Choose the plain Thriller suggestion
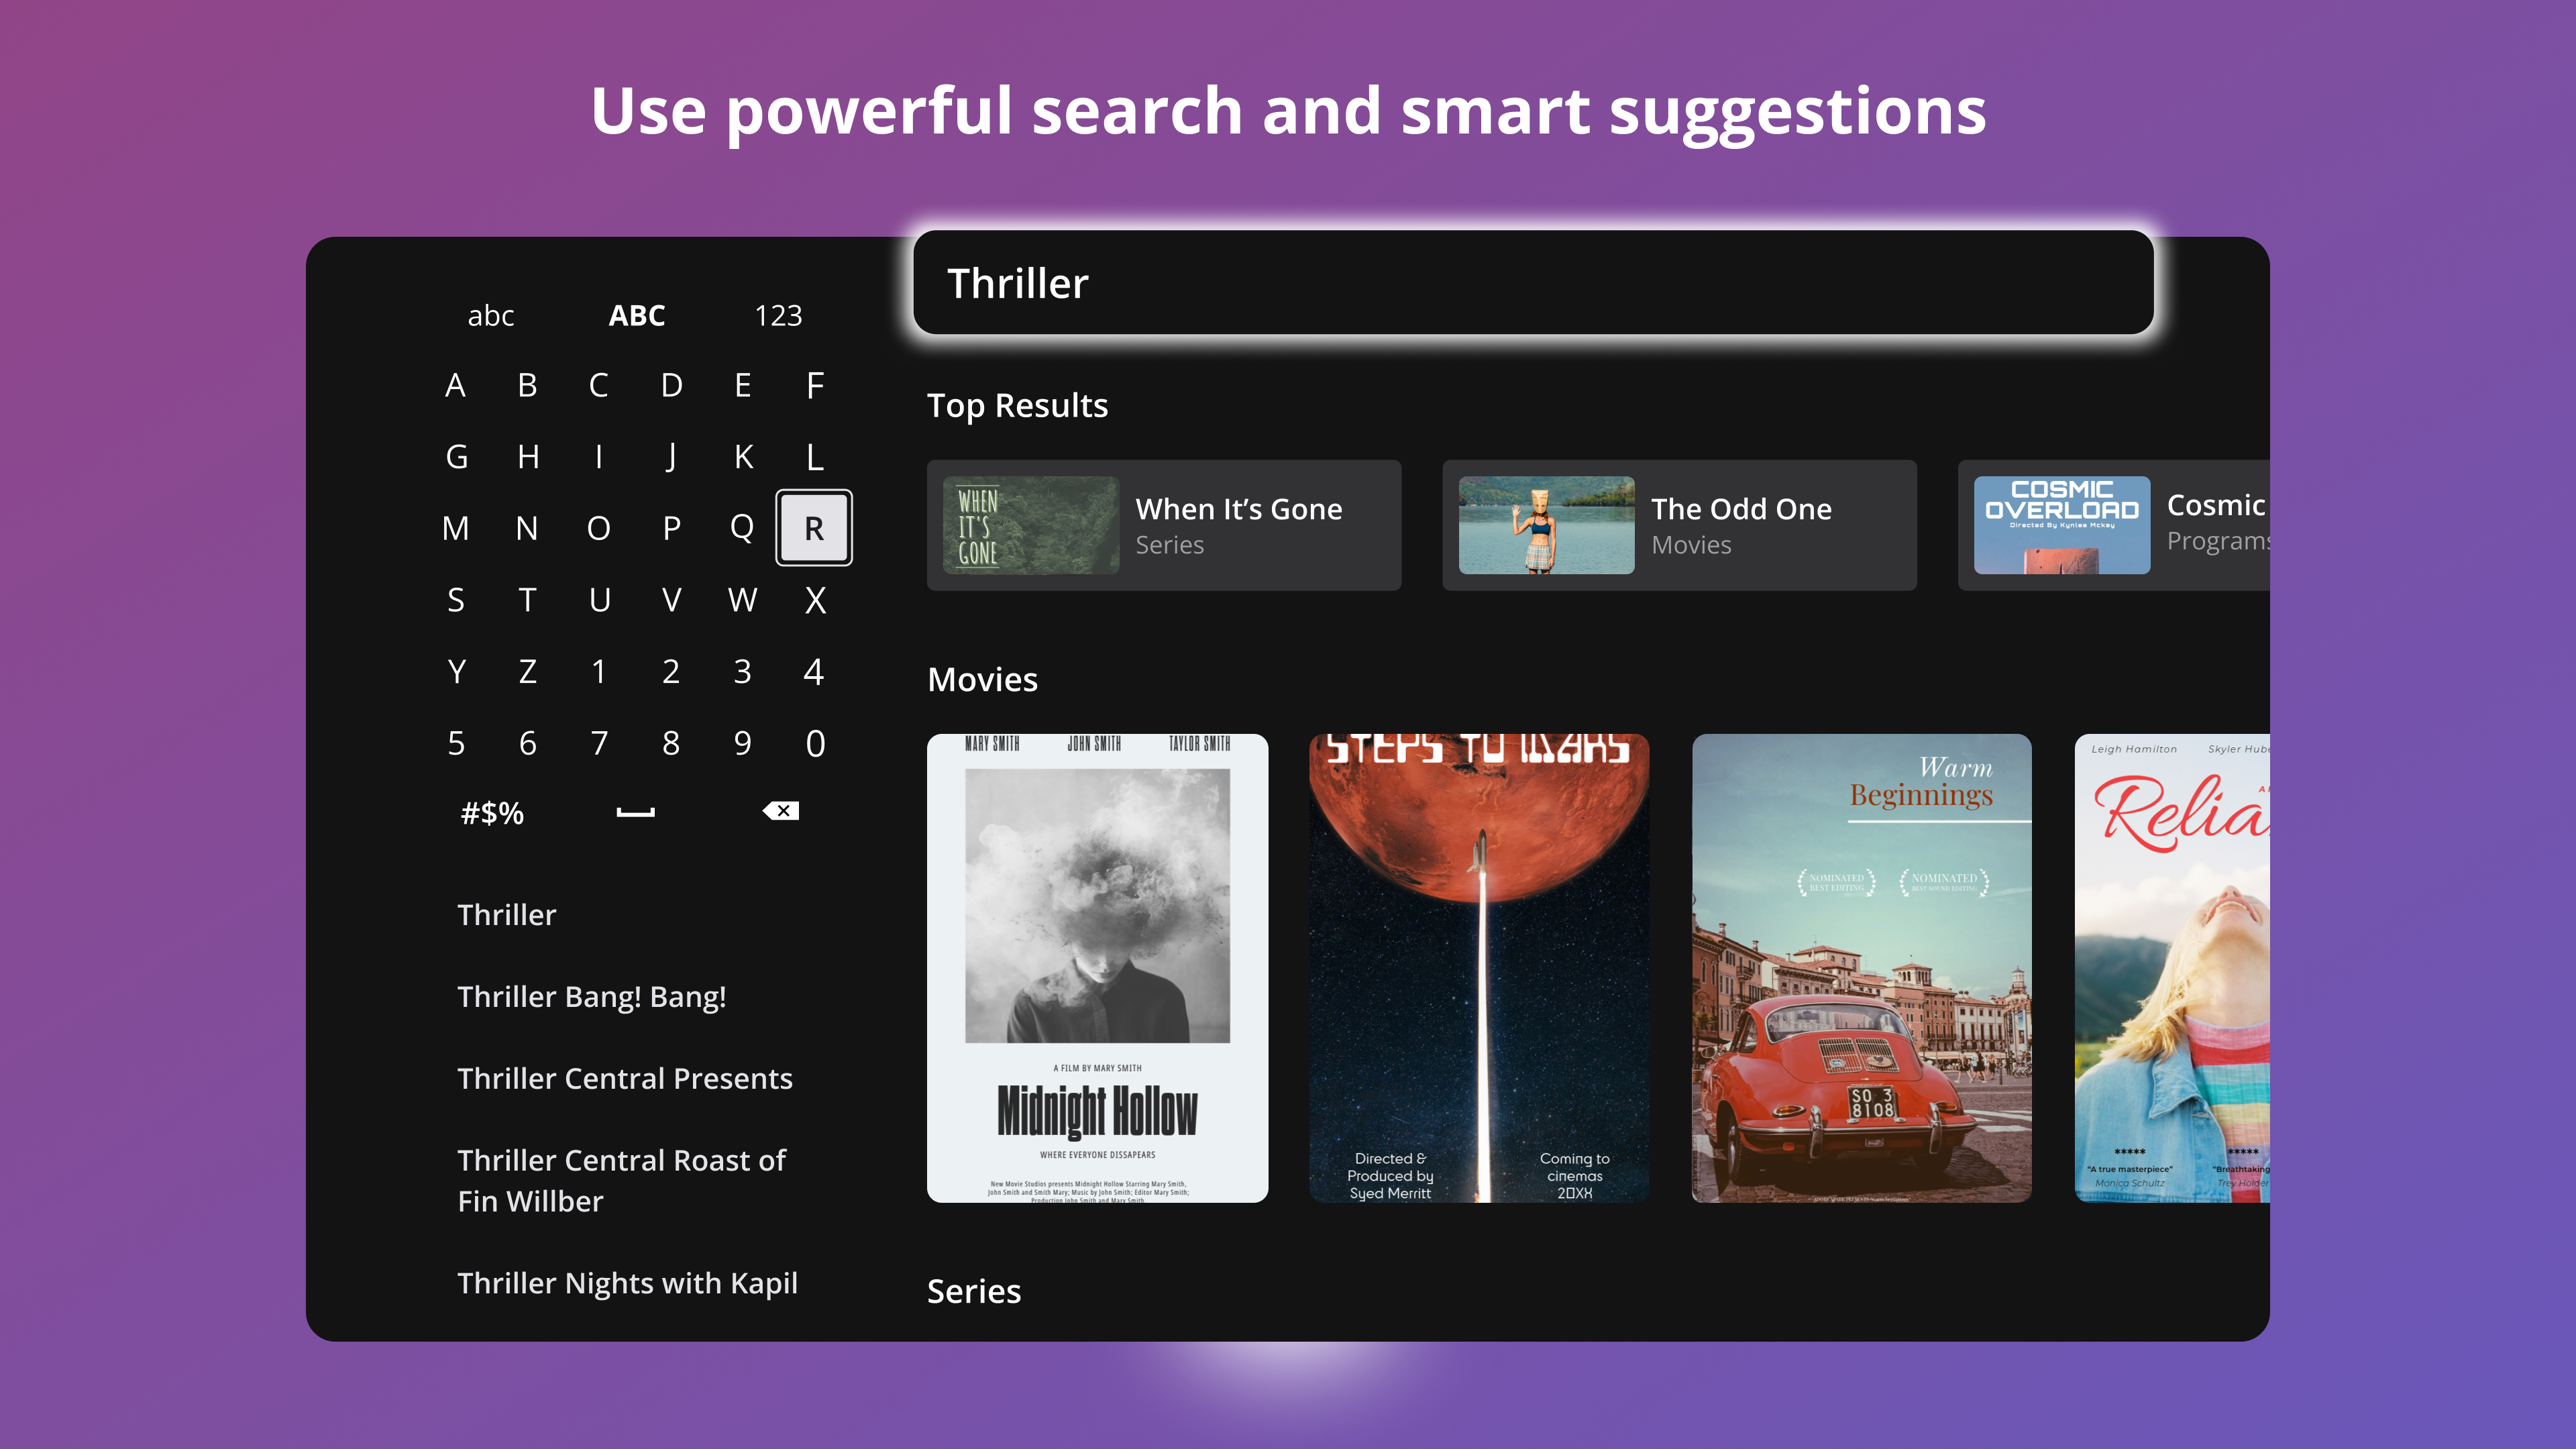This screenshot has width=2576, height=1449. (506, 914)
